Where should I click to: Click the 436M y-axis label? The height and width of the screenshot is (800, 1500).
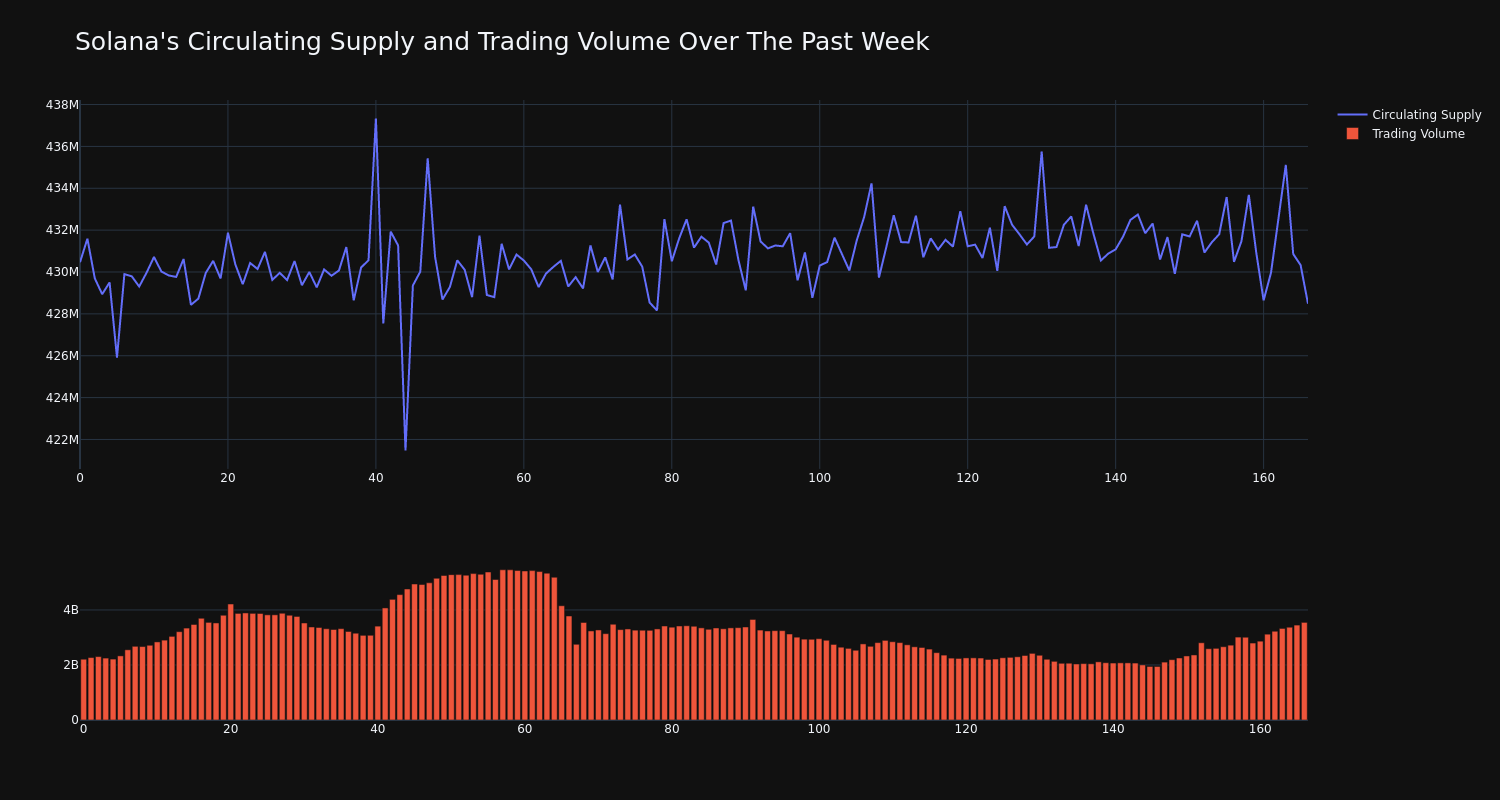pos(62,147)
